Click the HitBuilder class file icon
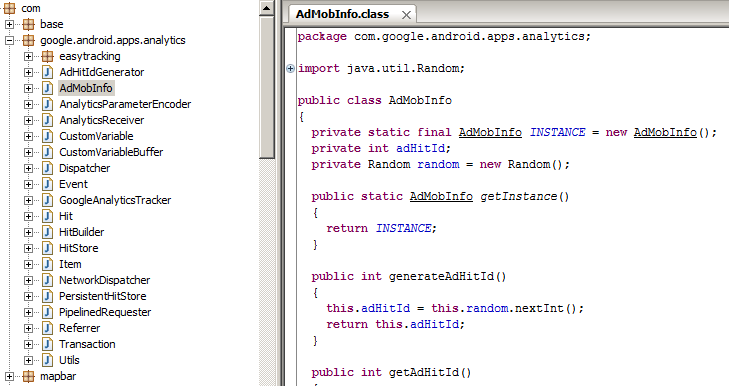This screenshot has height=386, width=729. click(x=47, y=232)
